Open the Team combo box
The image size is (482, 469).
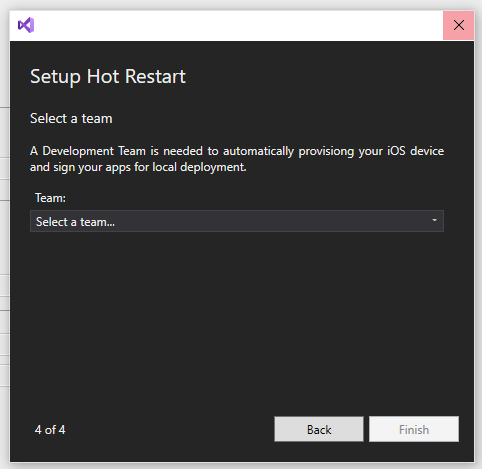click(x=237, y=221)
